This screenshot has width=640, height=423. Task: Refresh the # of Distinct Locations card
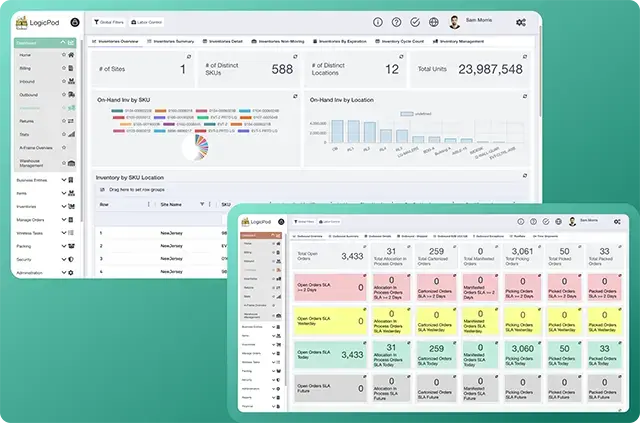coord(401,56)
